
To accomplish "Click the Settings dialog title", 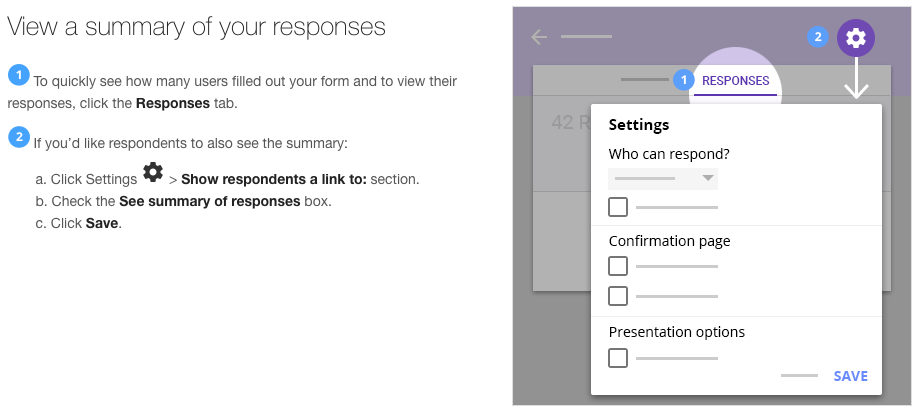I will 639,125.
